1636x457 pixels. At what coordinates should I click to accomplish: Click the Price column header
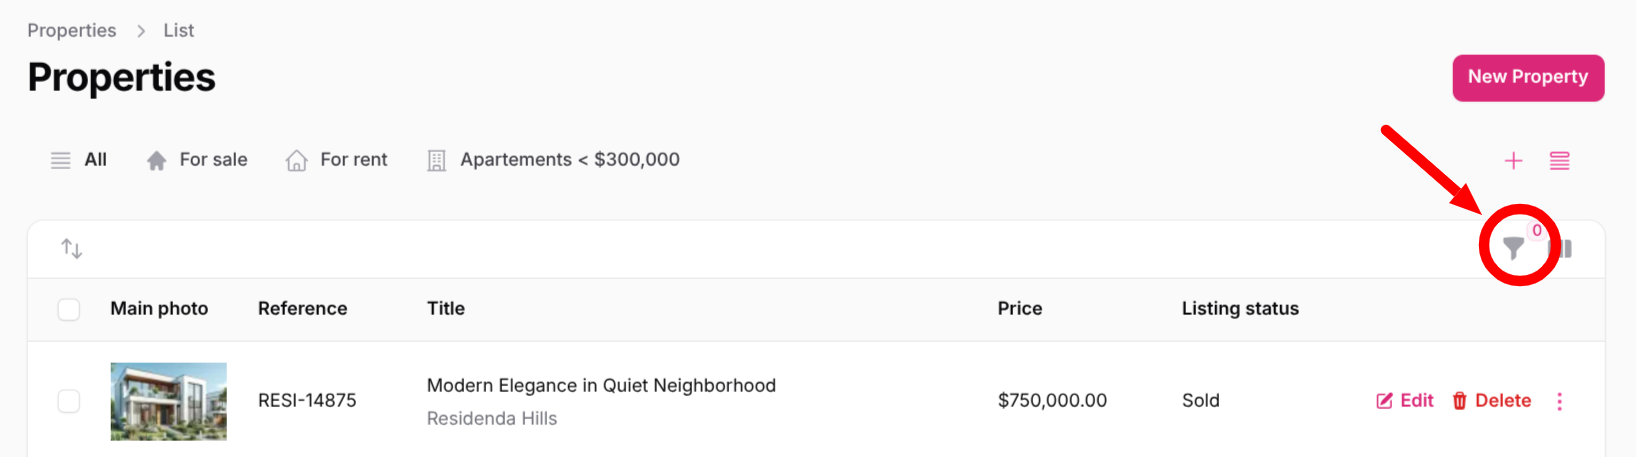tap(1019, 309)
